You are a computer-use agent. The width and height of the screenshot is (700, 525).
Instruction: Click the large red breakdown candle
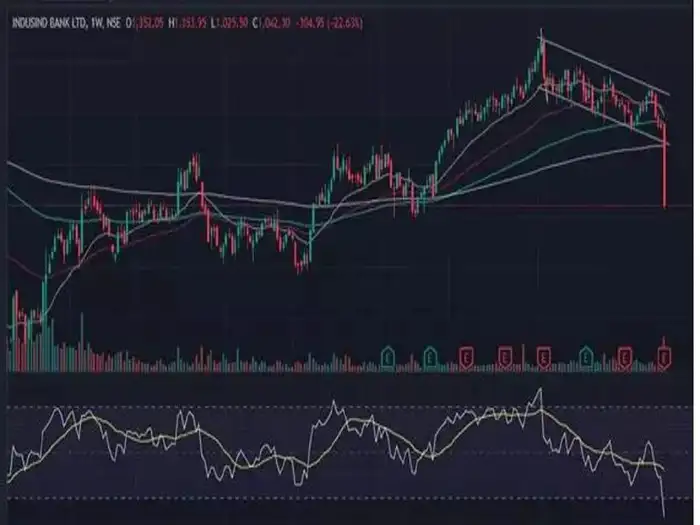pos(665,170)
